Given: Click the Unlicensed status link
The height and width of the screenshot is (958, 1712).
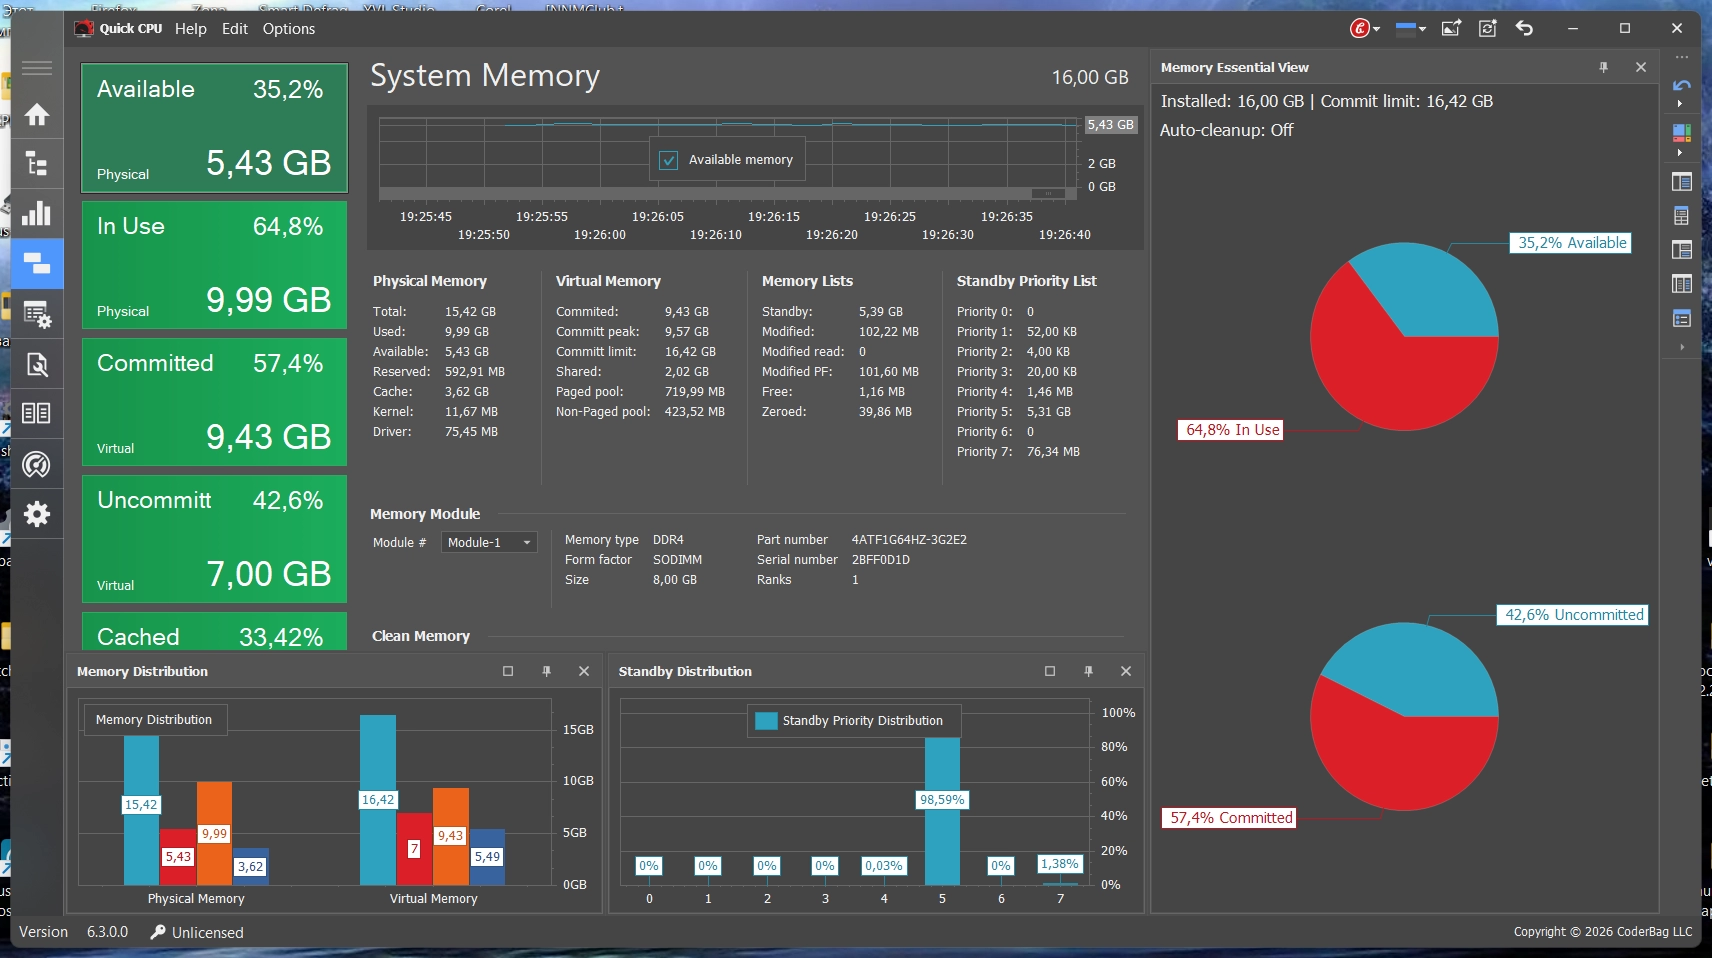Looking at the screenshot, I should point(207,932).
